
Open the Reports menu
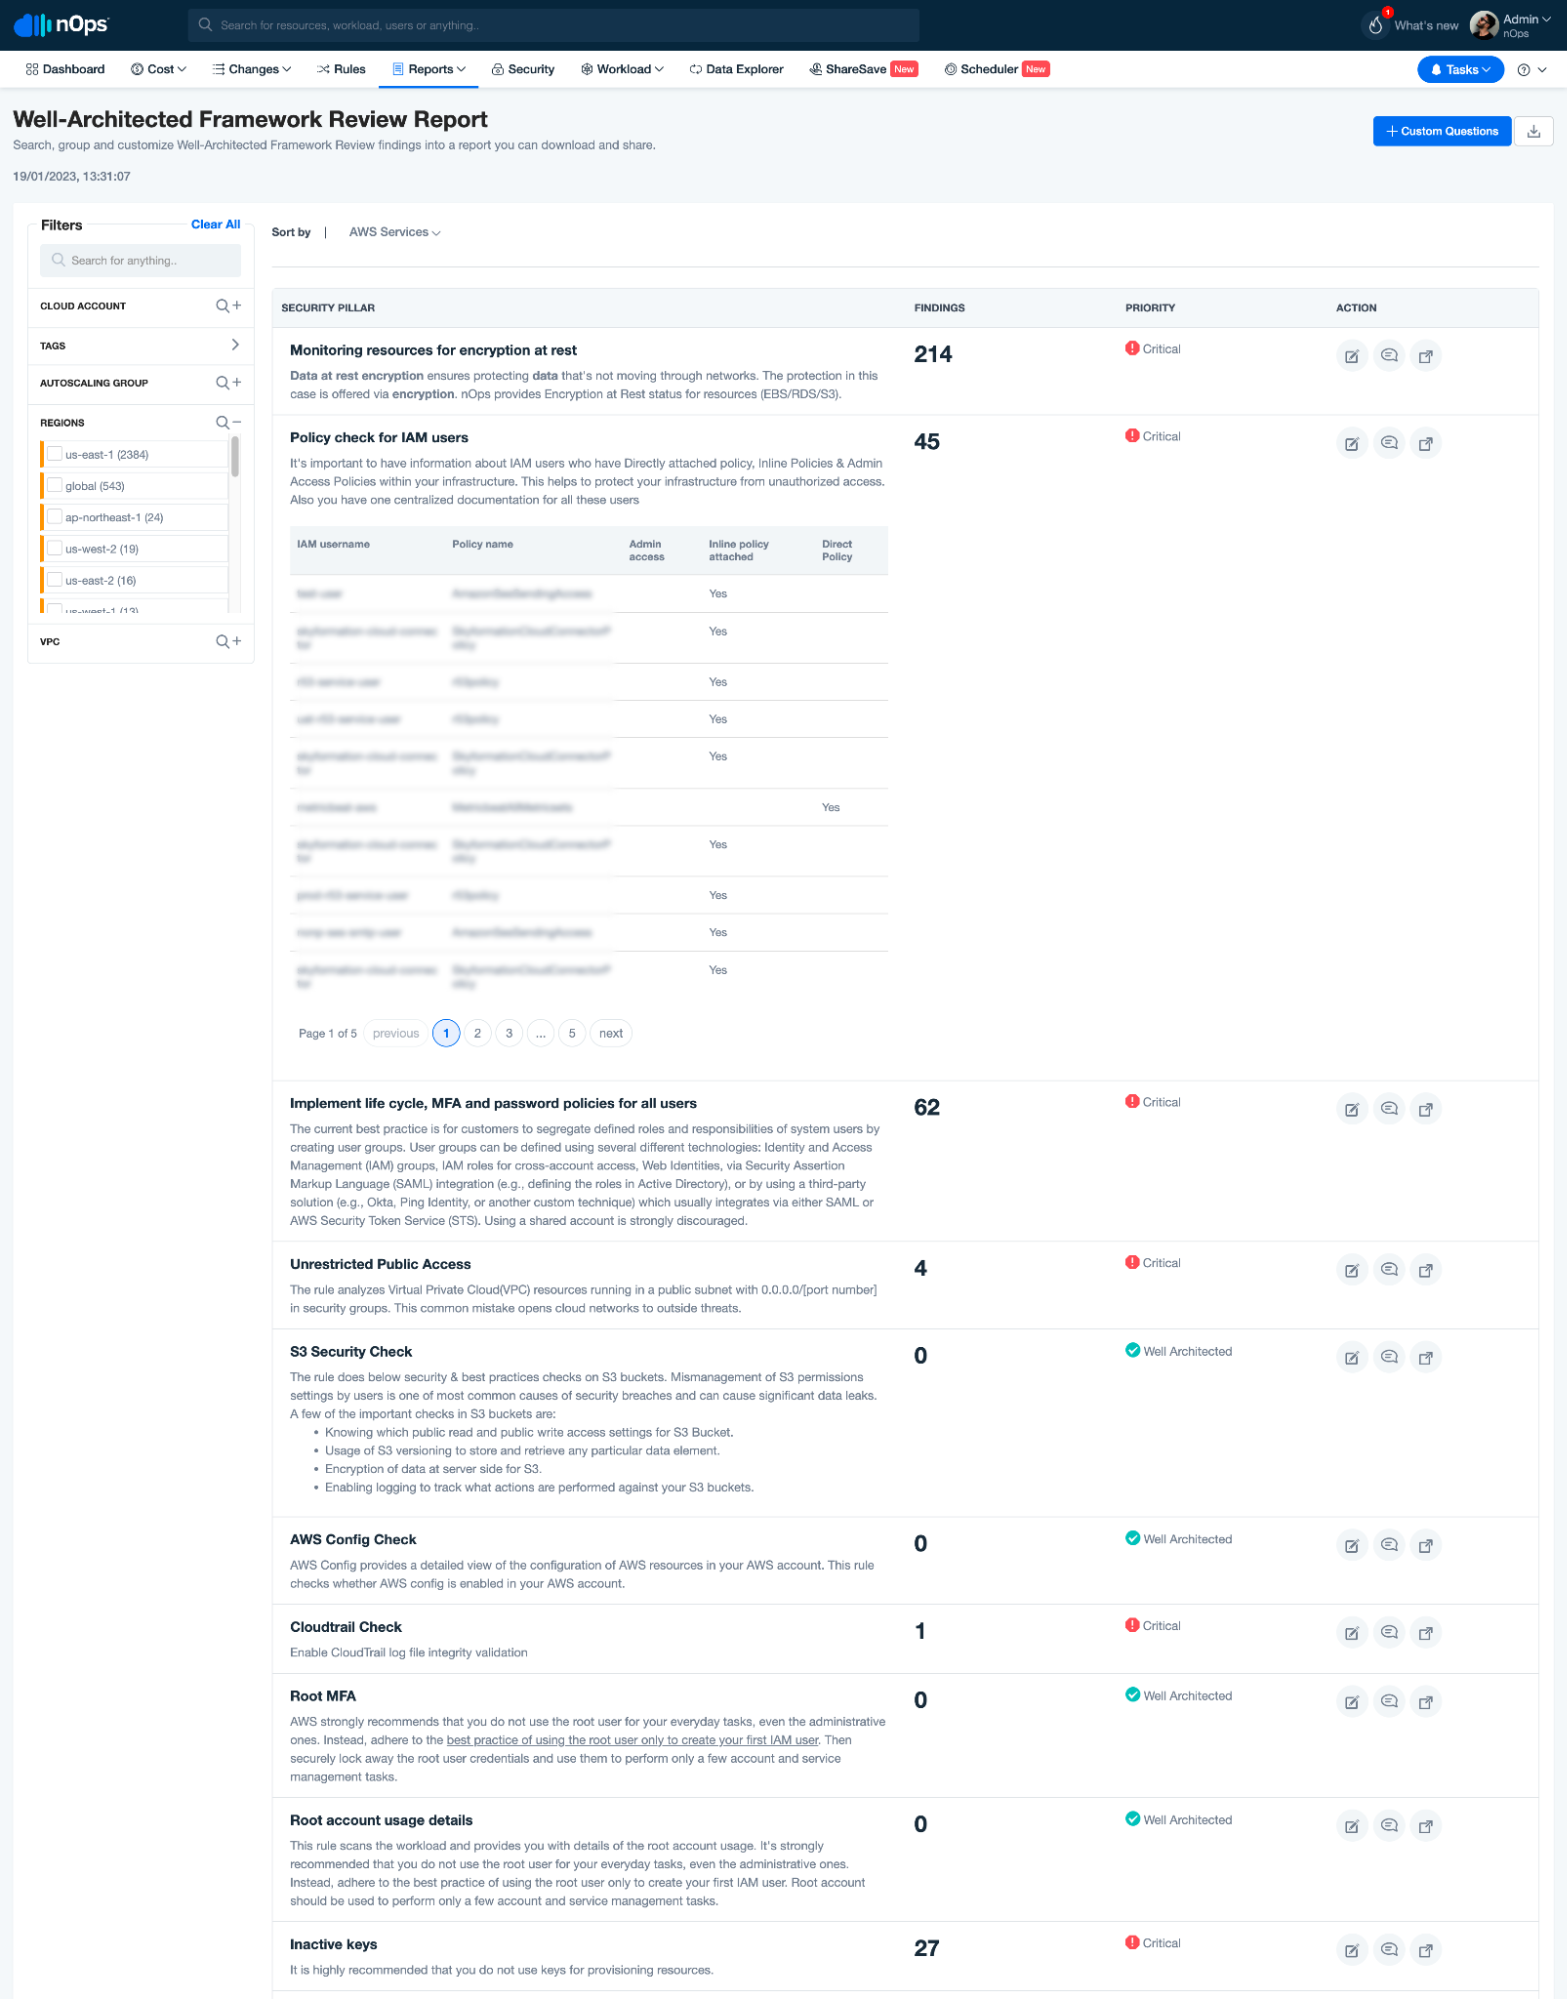pos(429,70)
